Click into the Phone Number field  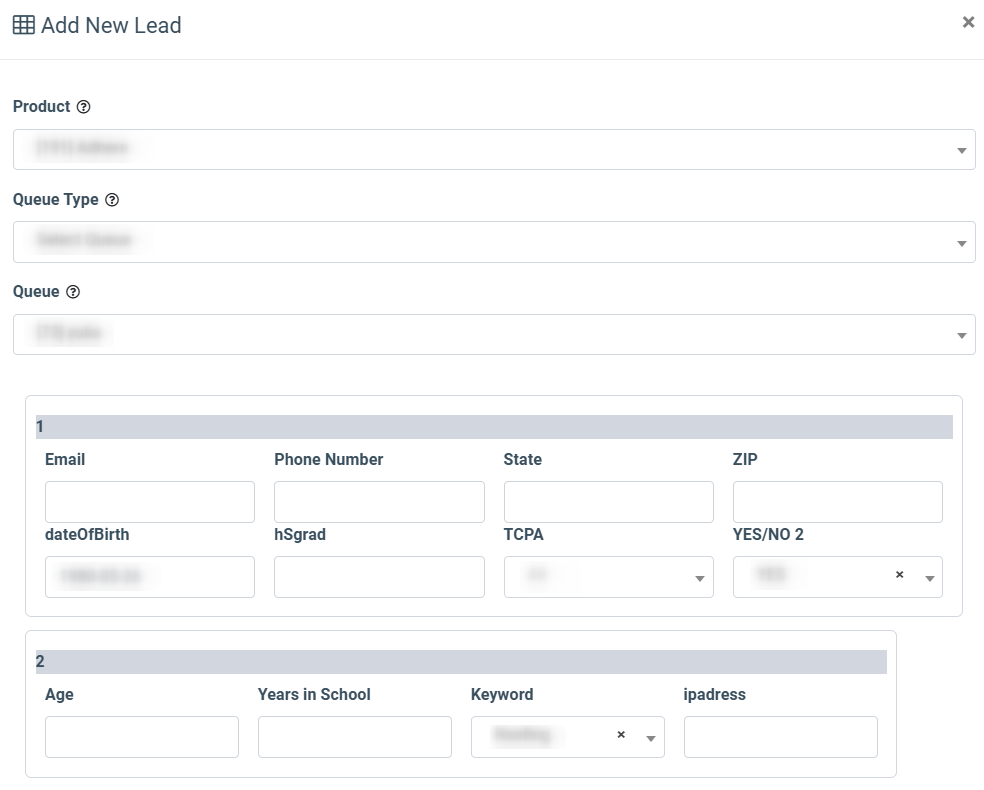pos(379,502)
